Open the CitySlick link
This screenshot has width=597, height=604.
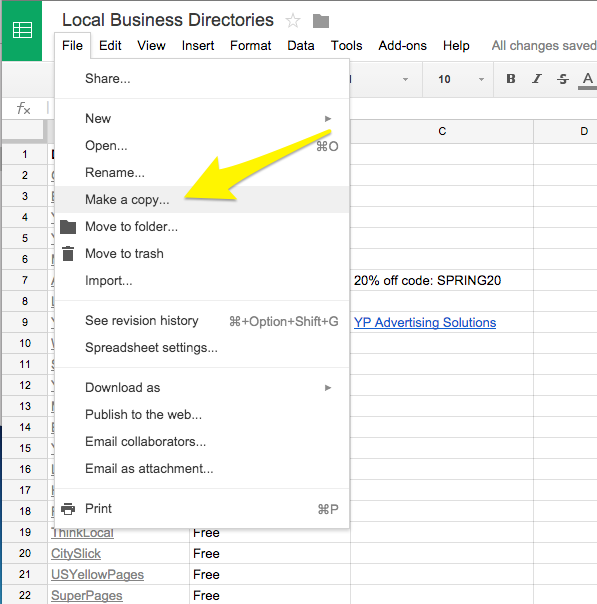76,554
